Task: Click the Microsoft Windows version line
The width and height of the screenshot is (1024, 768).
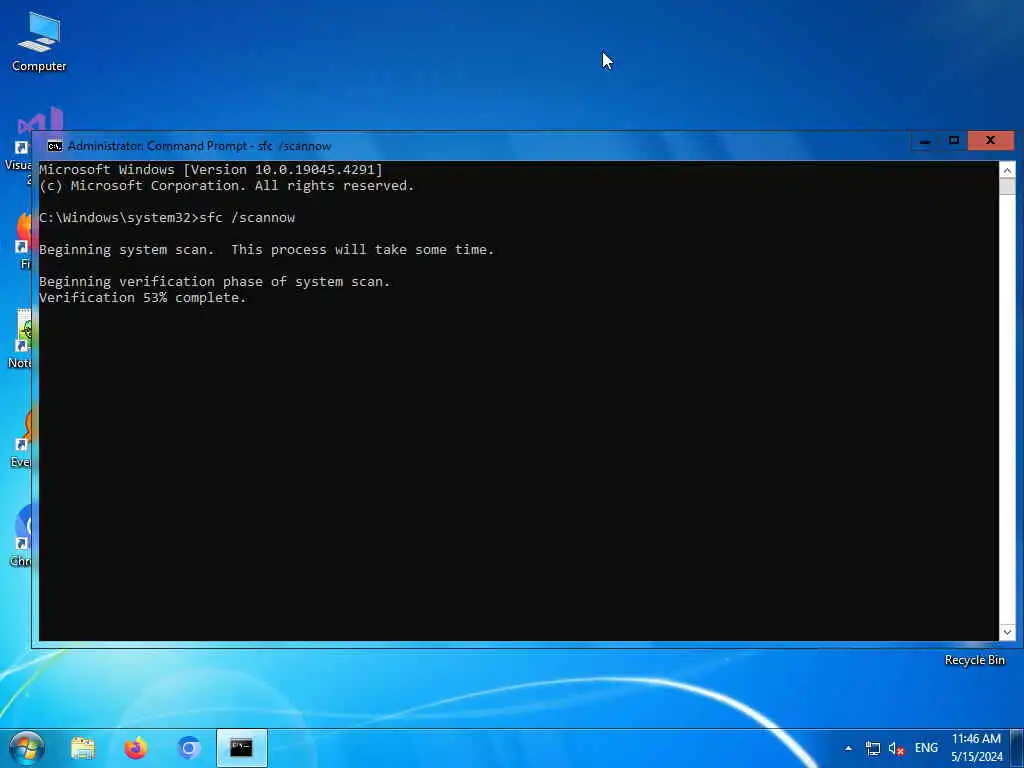Action: (210, 170)
